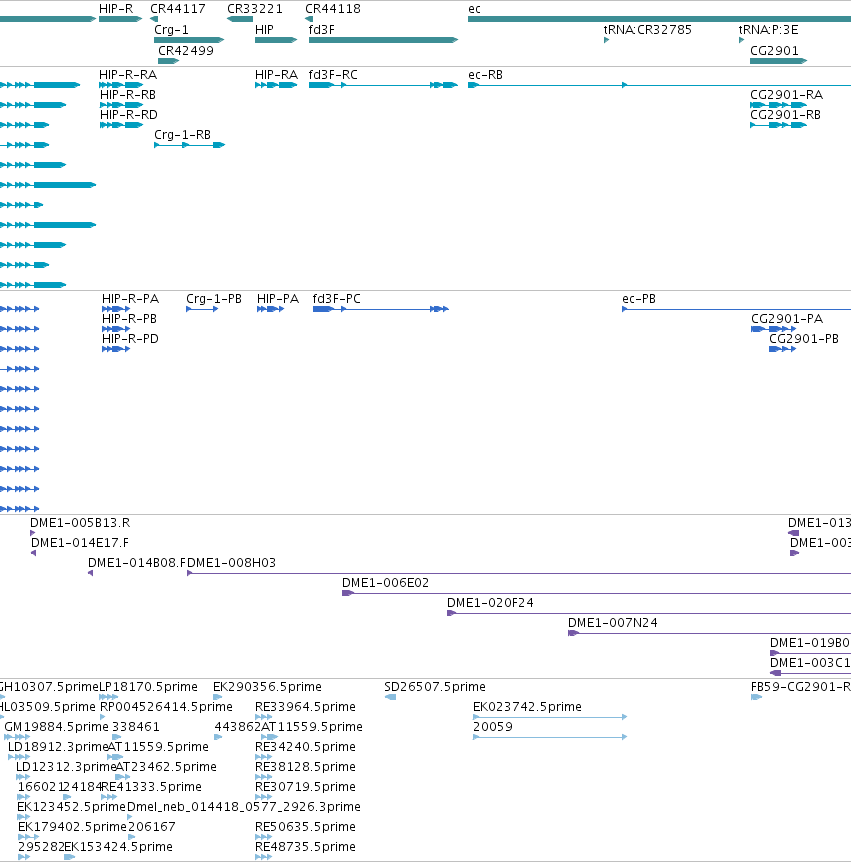This screenshot has height=862, width=851.
Task: Select the RP004526414.5prime label
Action: [167, 706]
